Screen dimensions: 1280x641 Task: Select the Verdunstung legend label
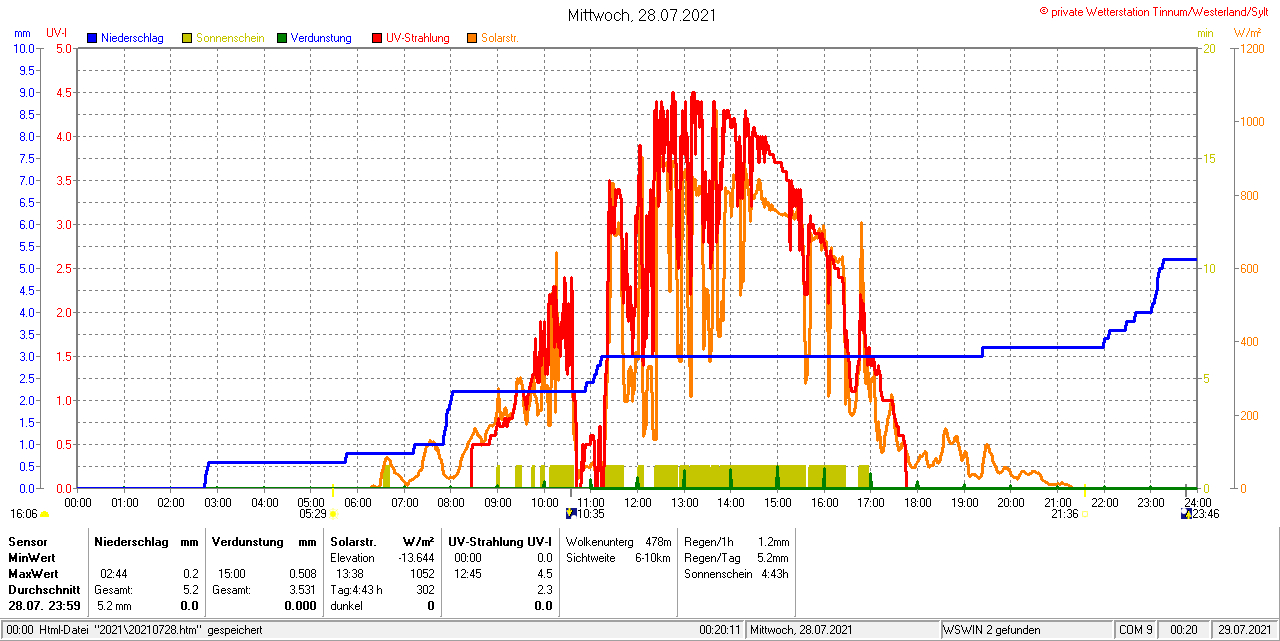(321, 38)
